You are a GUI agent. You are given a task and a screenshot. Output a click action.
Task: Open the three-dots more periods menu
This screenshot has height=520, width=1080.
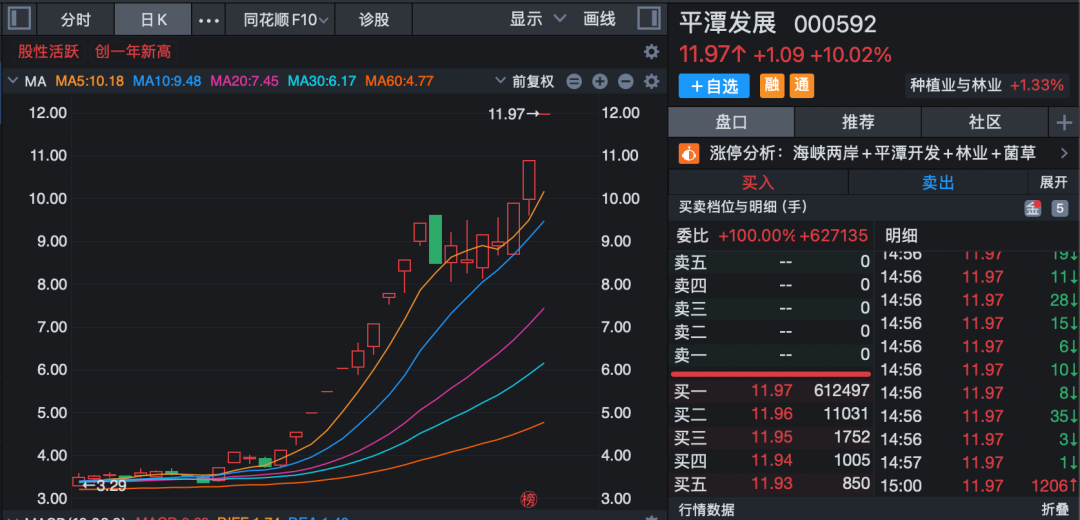(209, 20)
